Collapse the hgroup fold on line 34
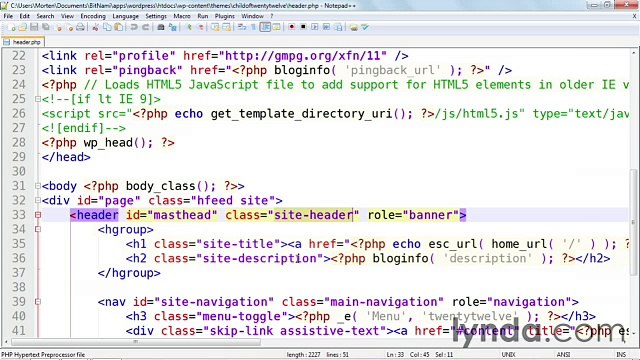This screenshot has height=360, width=640. 38,229
